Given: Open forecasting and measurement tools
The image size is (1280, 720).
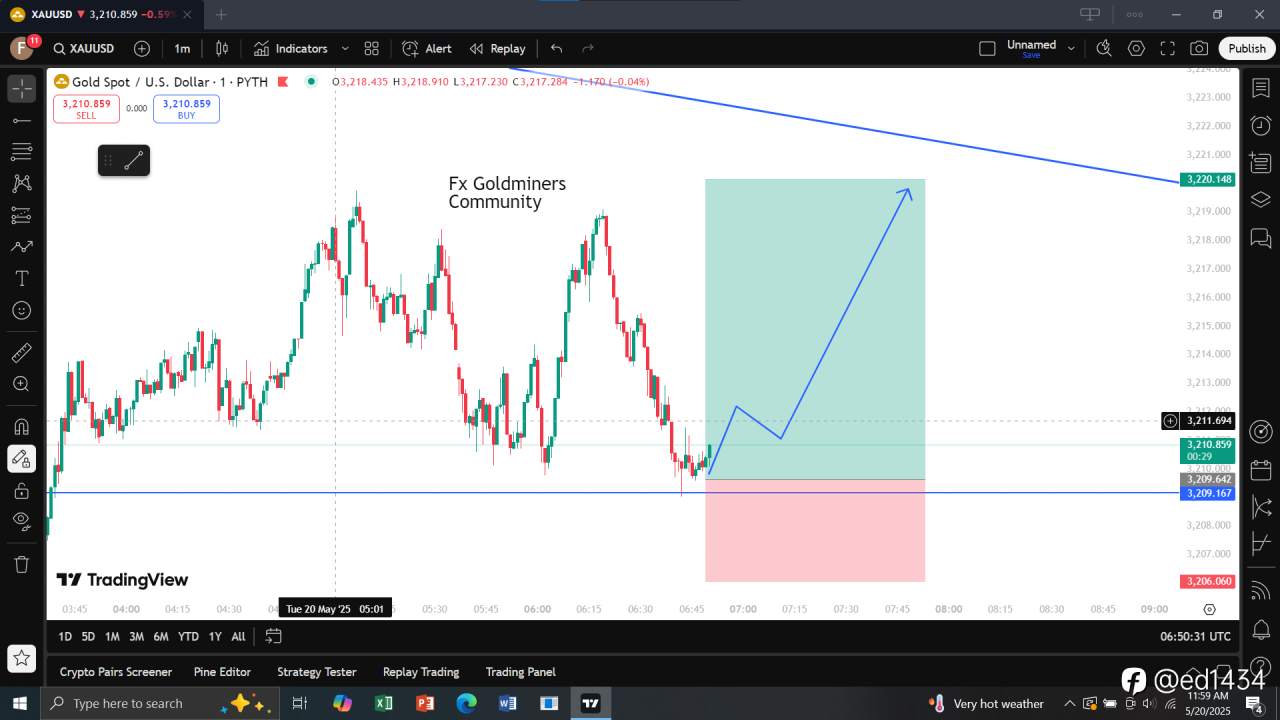Looking at the screenshot, I should tap(22, 215).
